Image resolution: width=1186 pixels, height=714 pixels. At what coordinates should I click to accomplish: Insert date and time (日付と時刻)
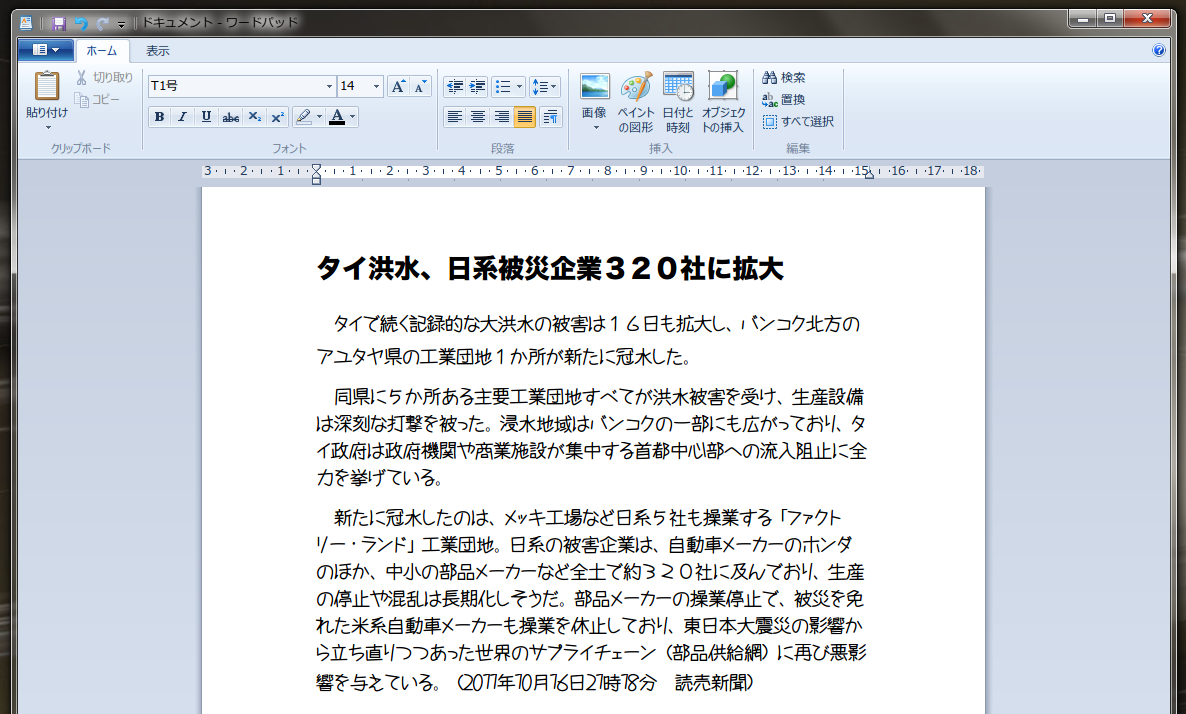pos(678,103)
